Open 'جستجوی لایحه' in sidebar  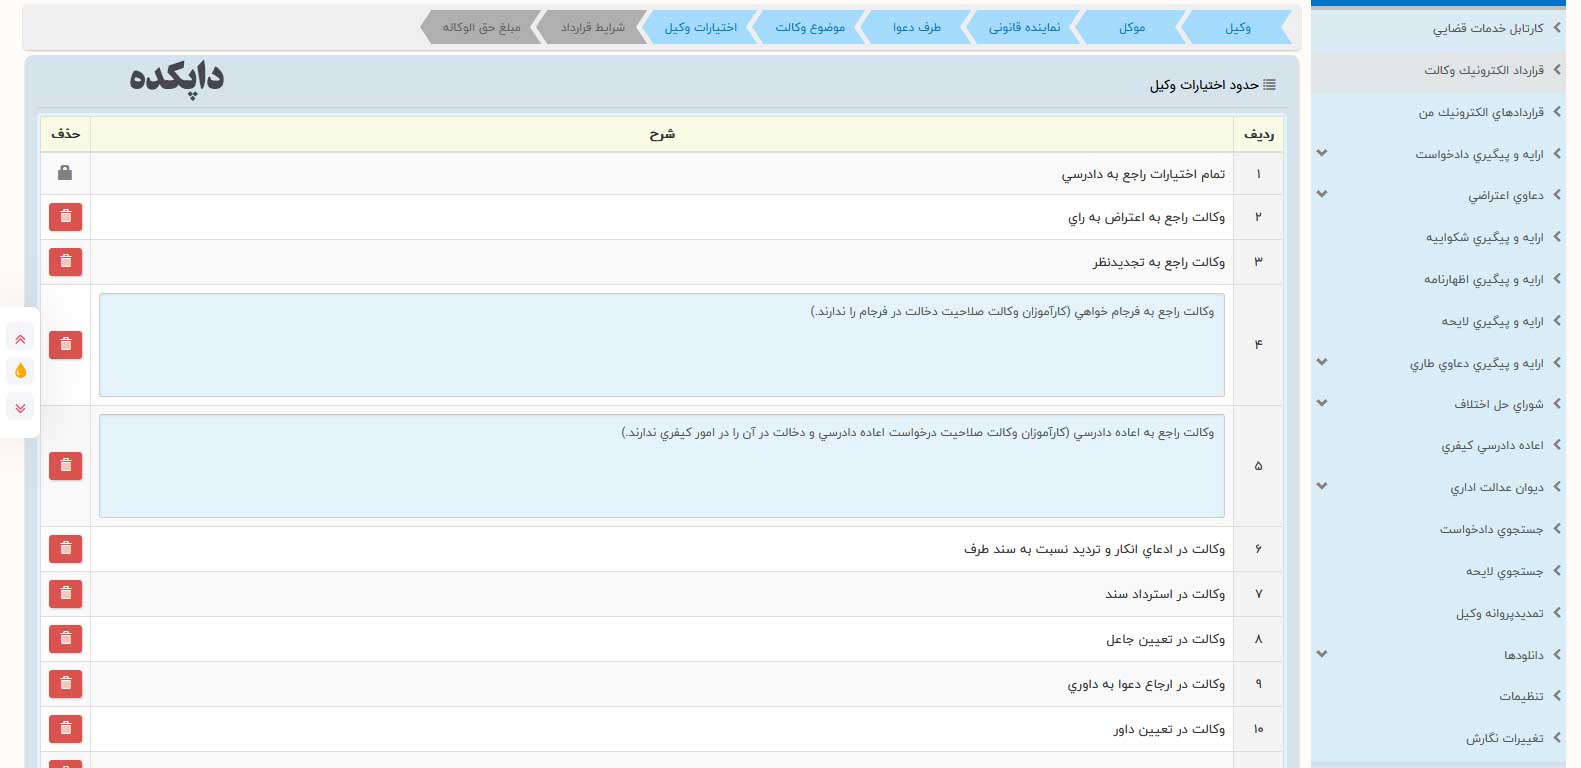1439,572
